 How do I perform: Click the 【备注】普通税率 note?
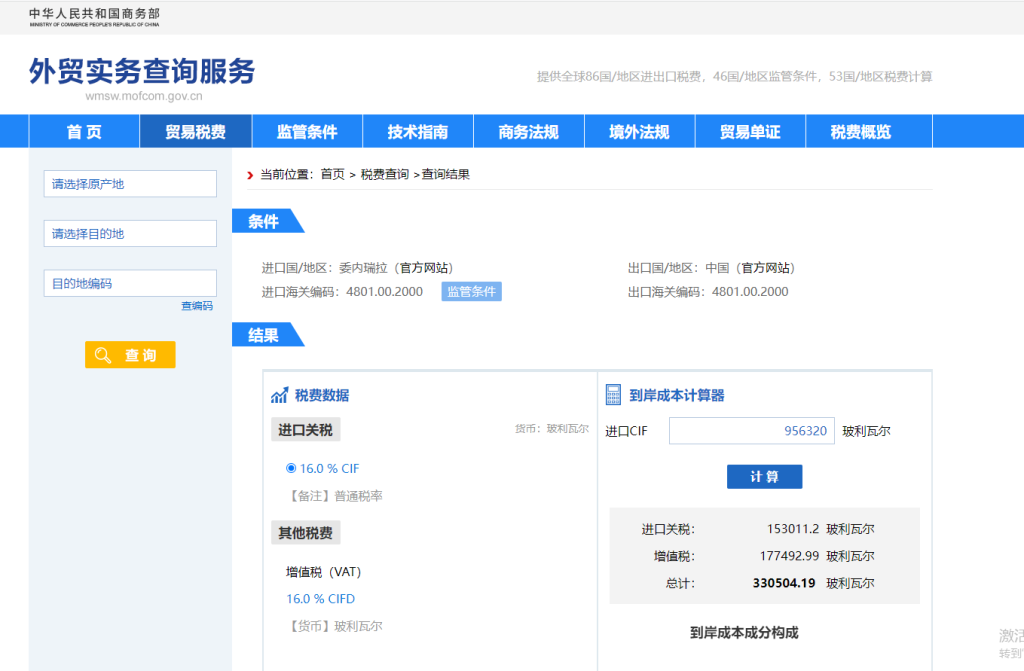pyautogui.click(x=334, y=496)
